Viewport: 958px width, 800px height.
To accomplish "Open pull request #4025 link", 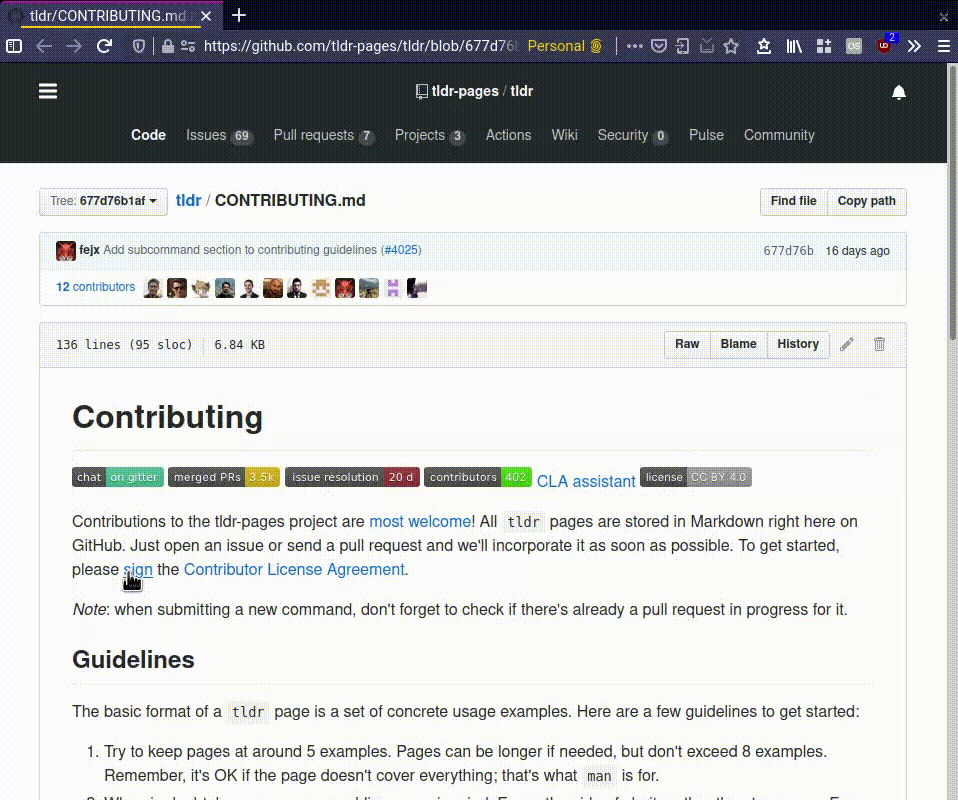I will 401,250.
